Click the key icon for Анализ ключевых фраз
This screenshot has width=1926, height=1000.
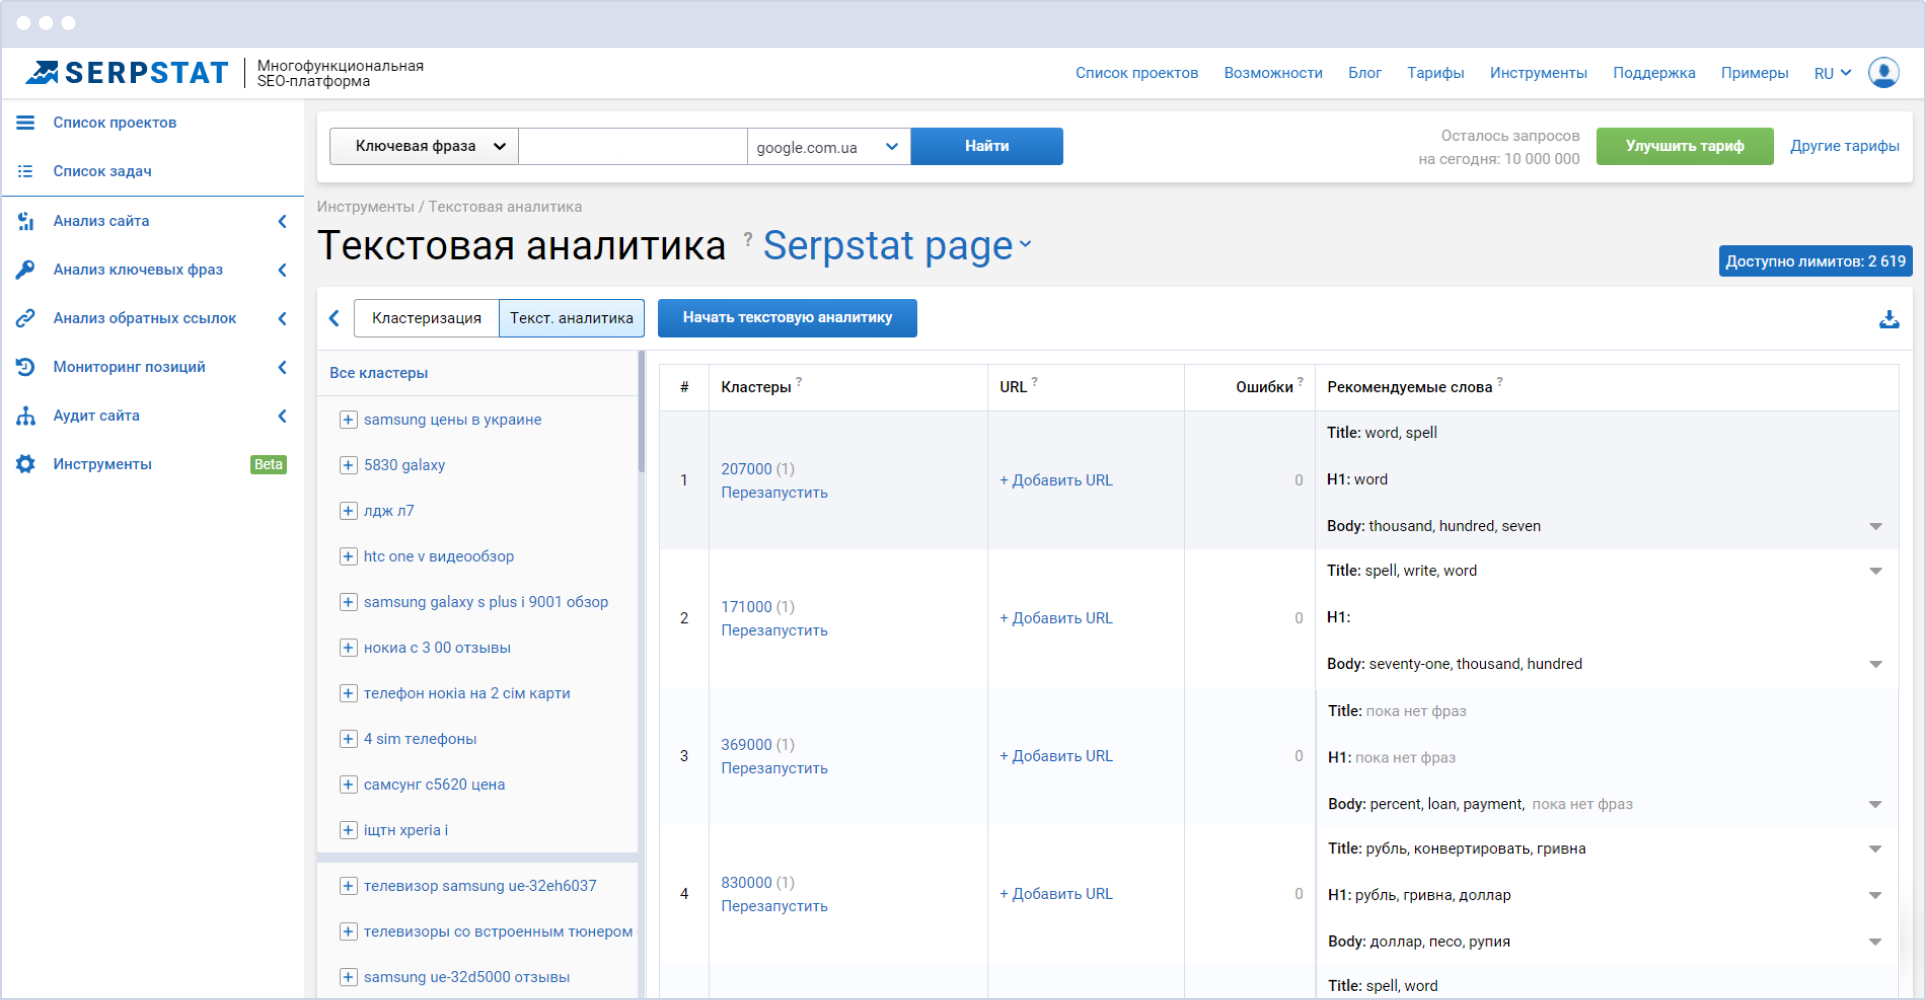point(26,269)
